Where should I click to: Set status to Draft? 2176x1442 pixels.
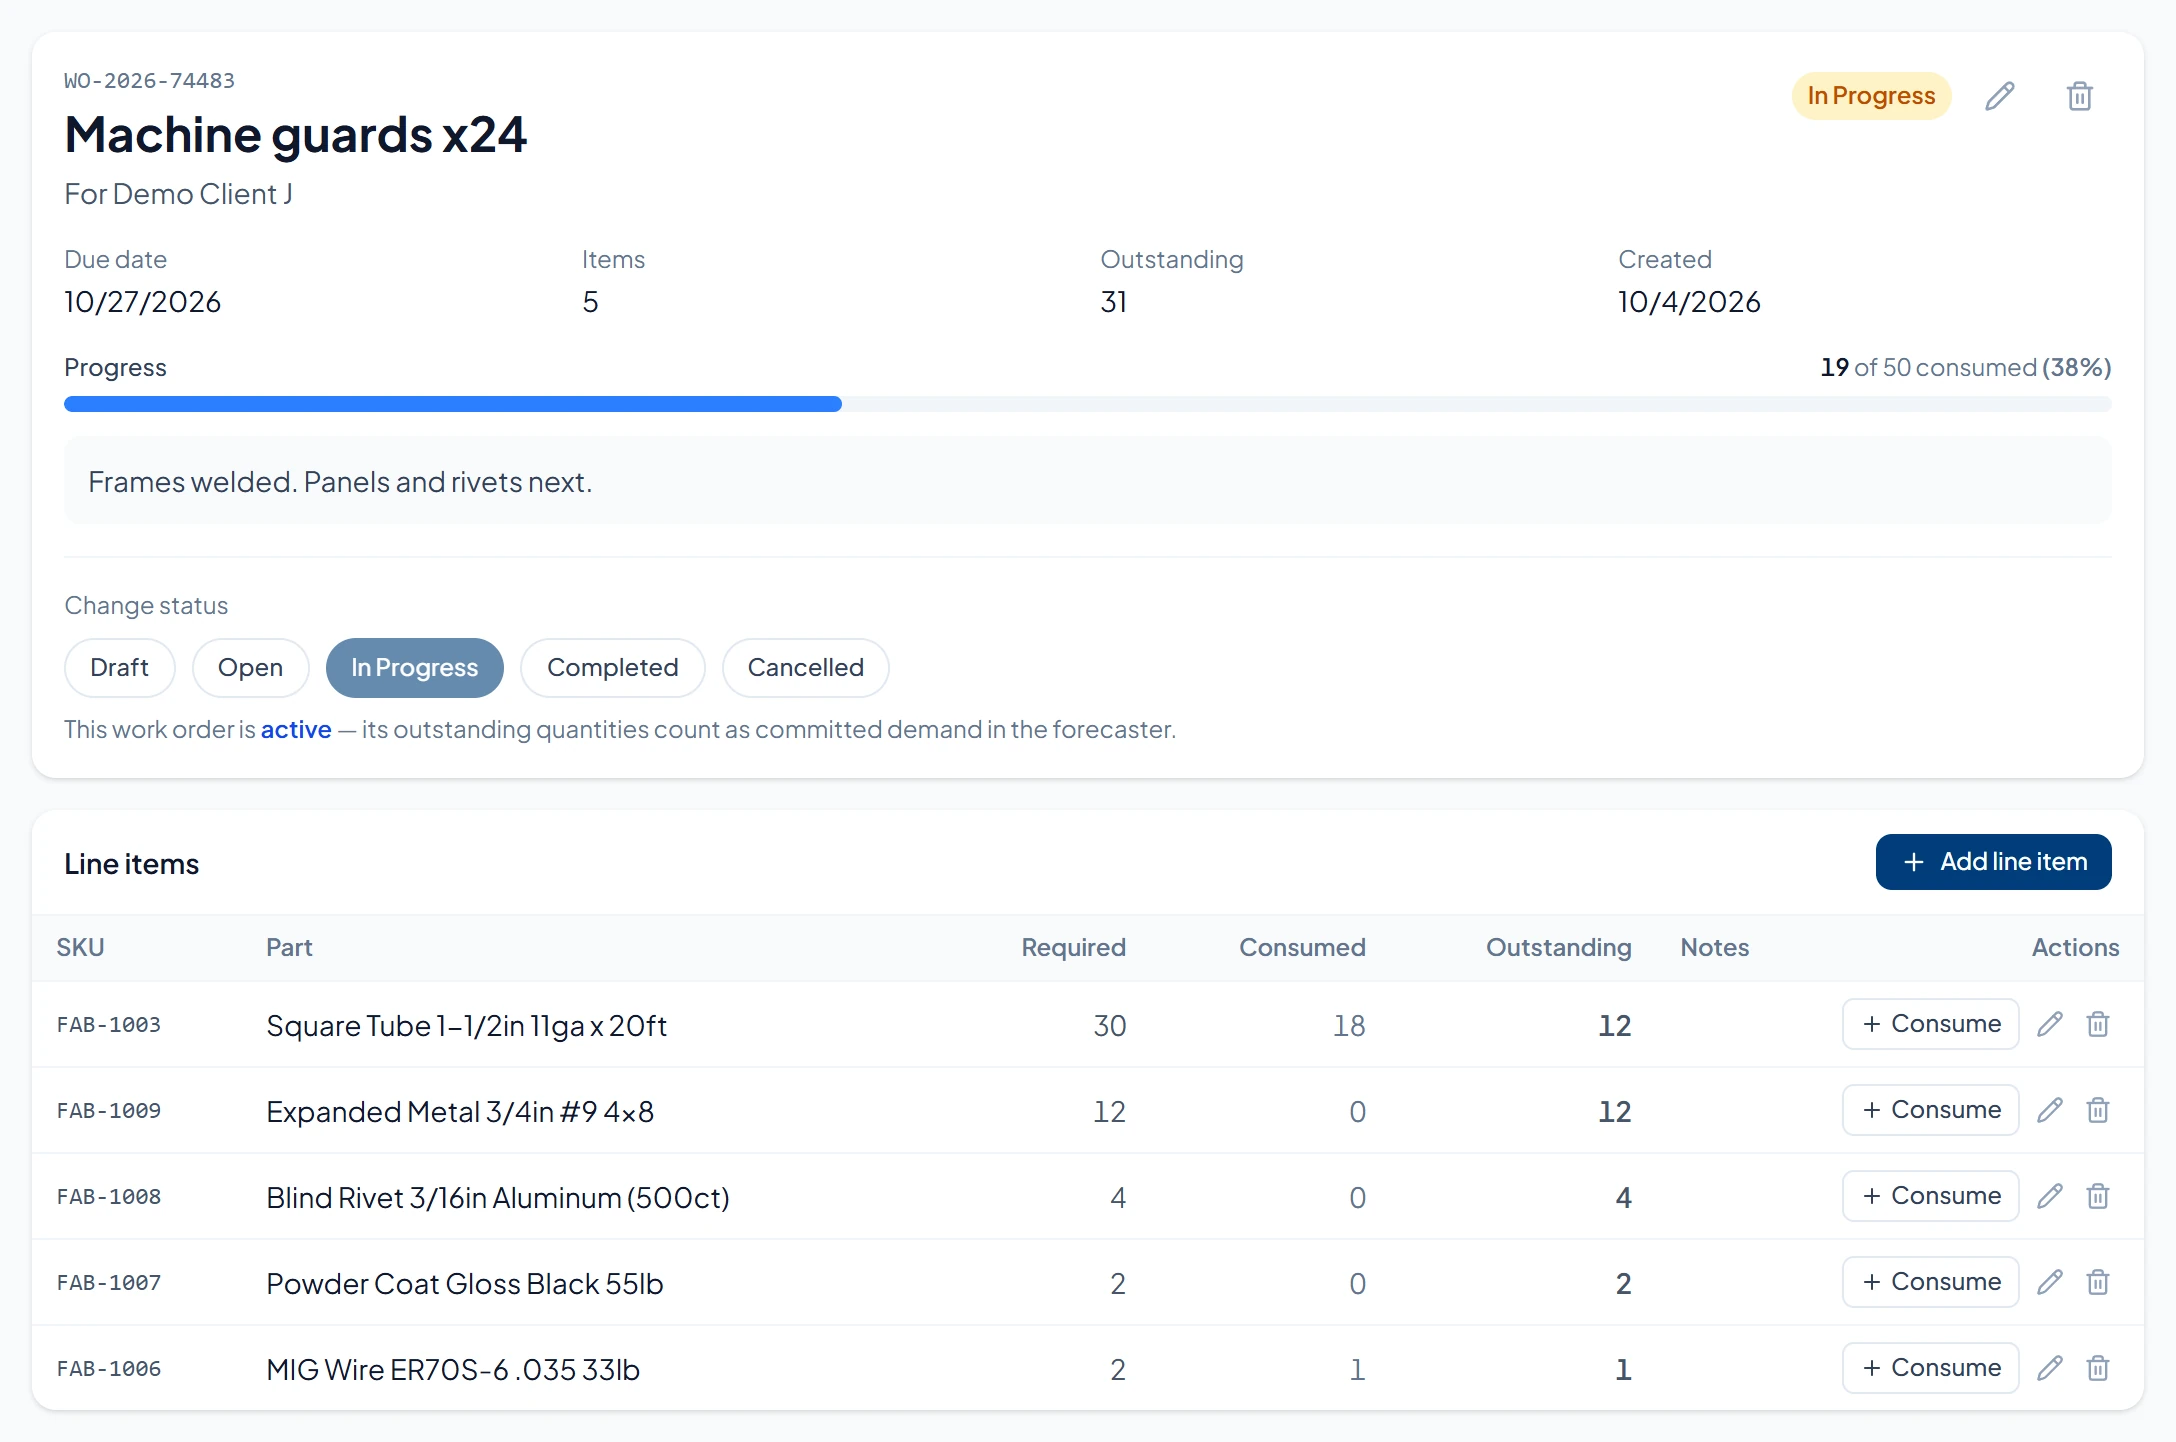tap(119, 667)
